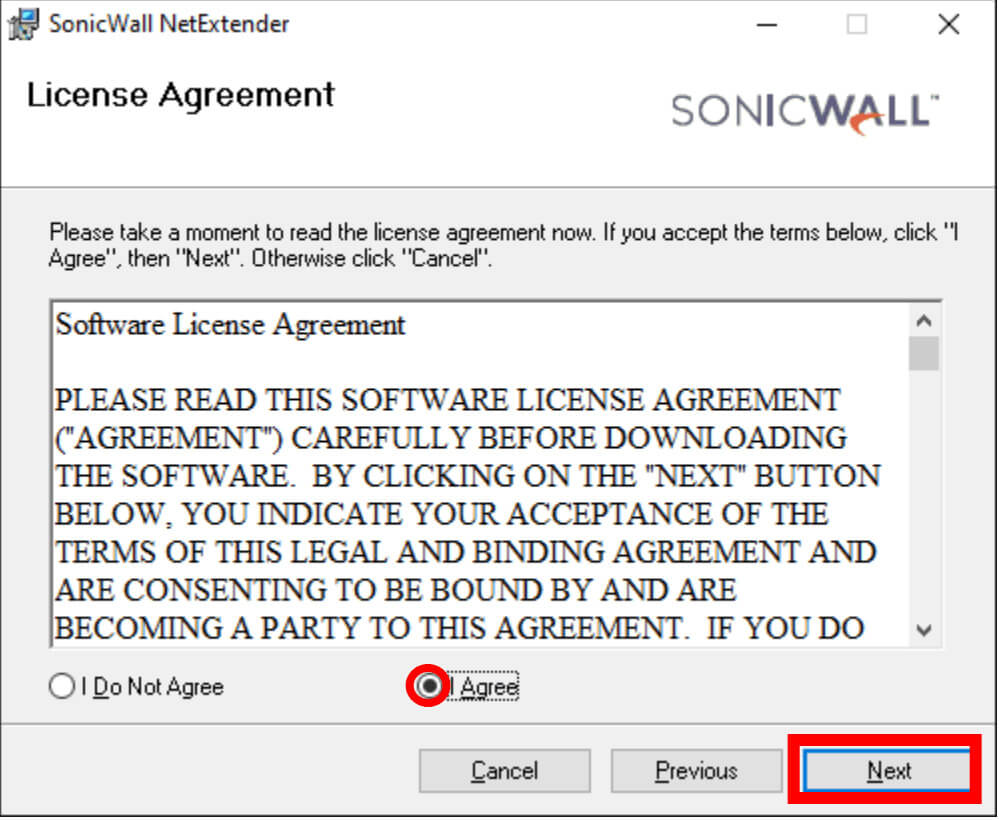Click Next to proceed with installation
Screen dimensions: 999x820
pos(888,770)
